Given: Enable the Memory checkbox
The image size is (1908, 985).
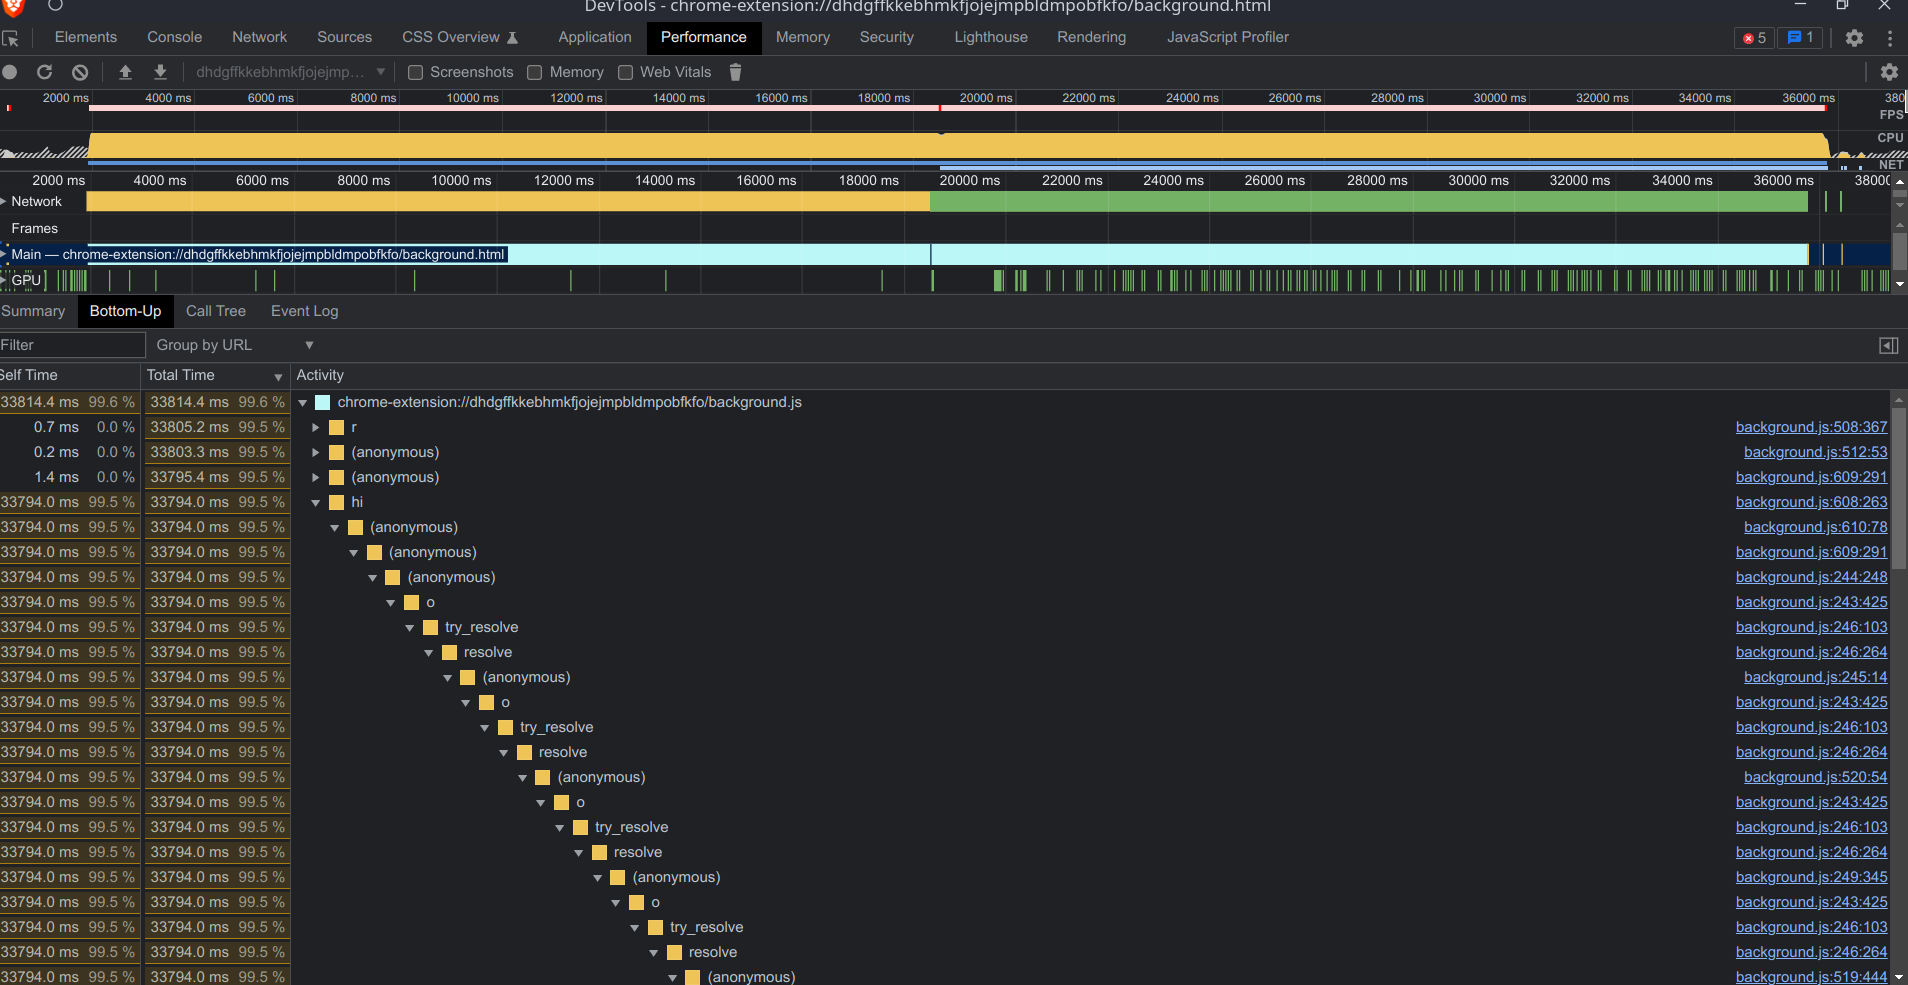Looking at the screenshot, I should pos(534,72).
